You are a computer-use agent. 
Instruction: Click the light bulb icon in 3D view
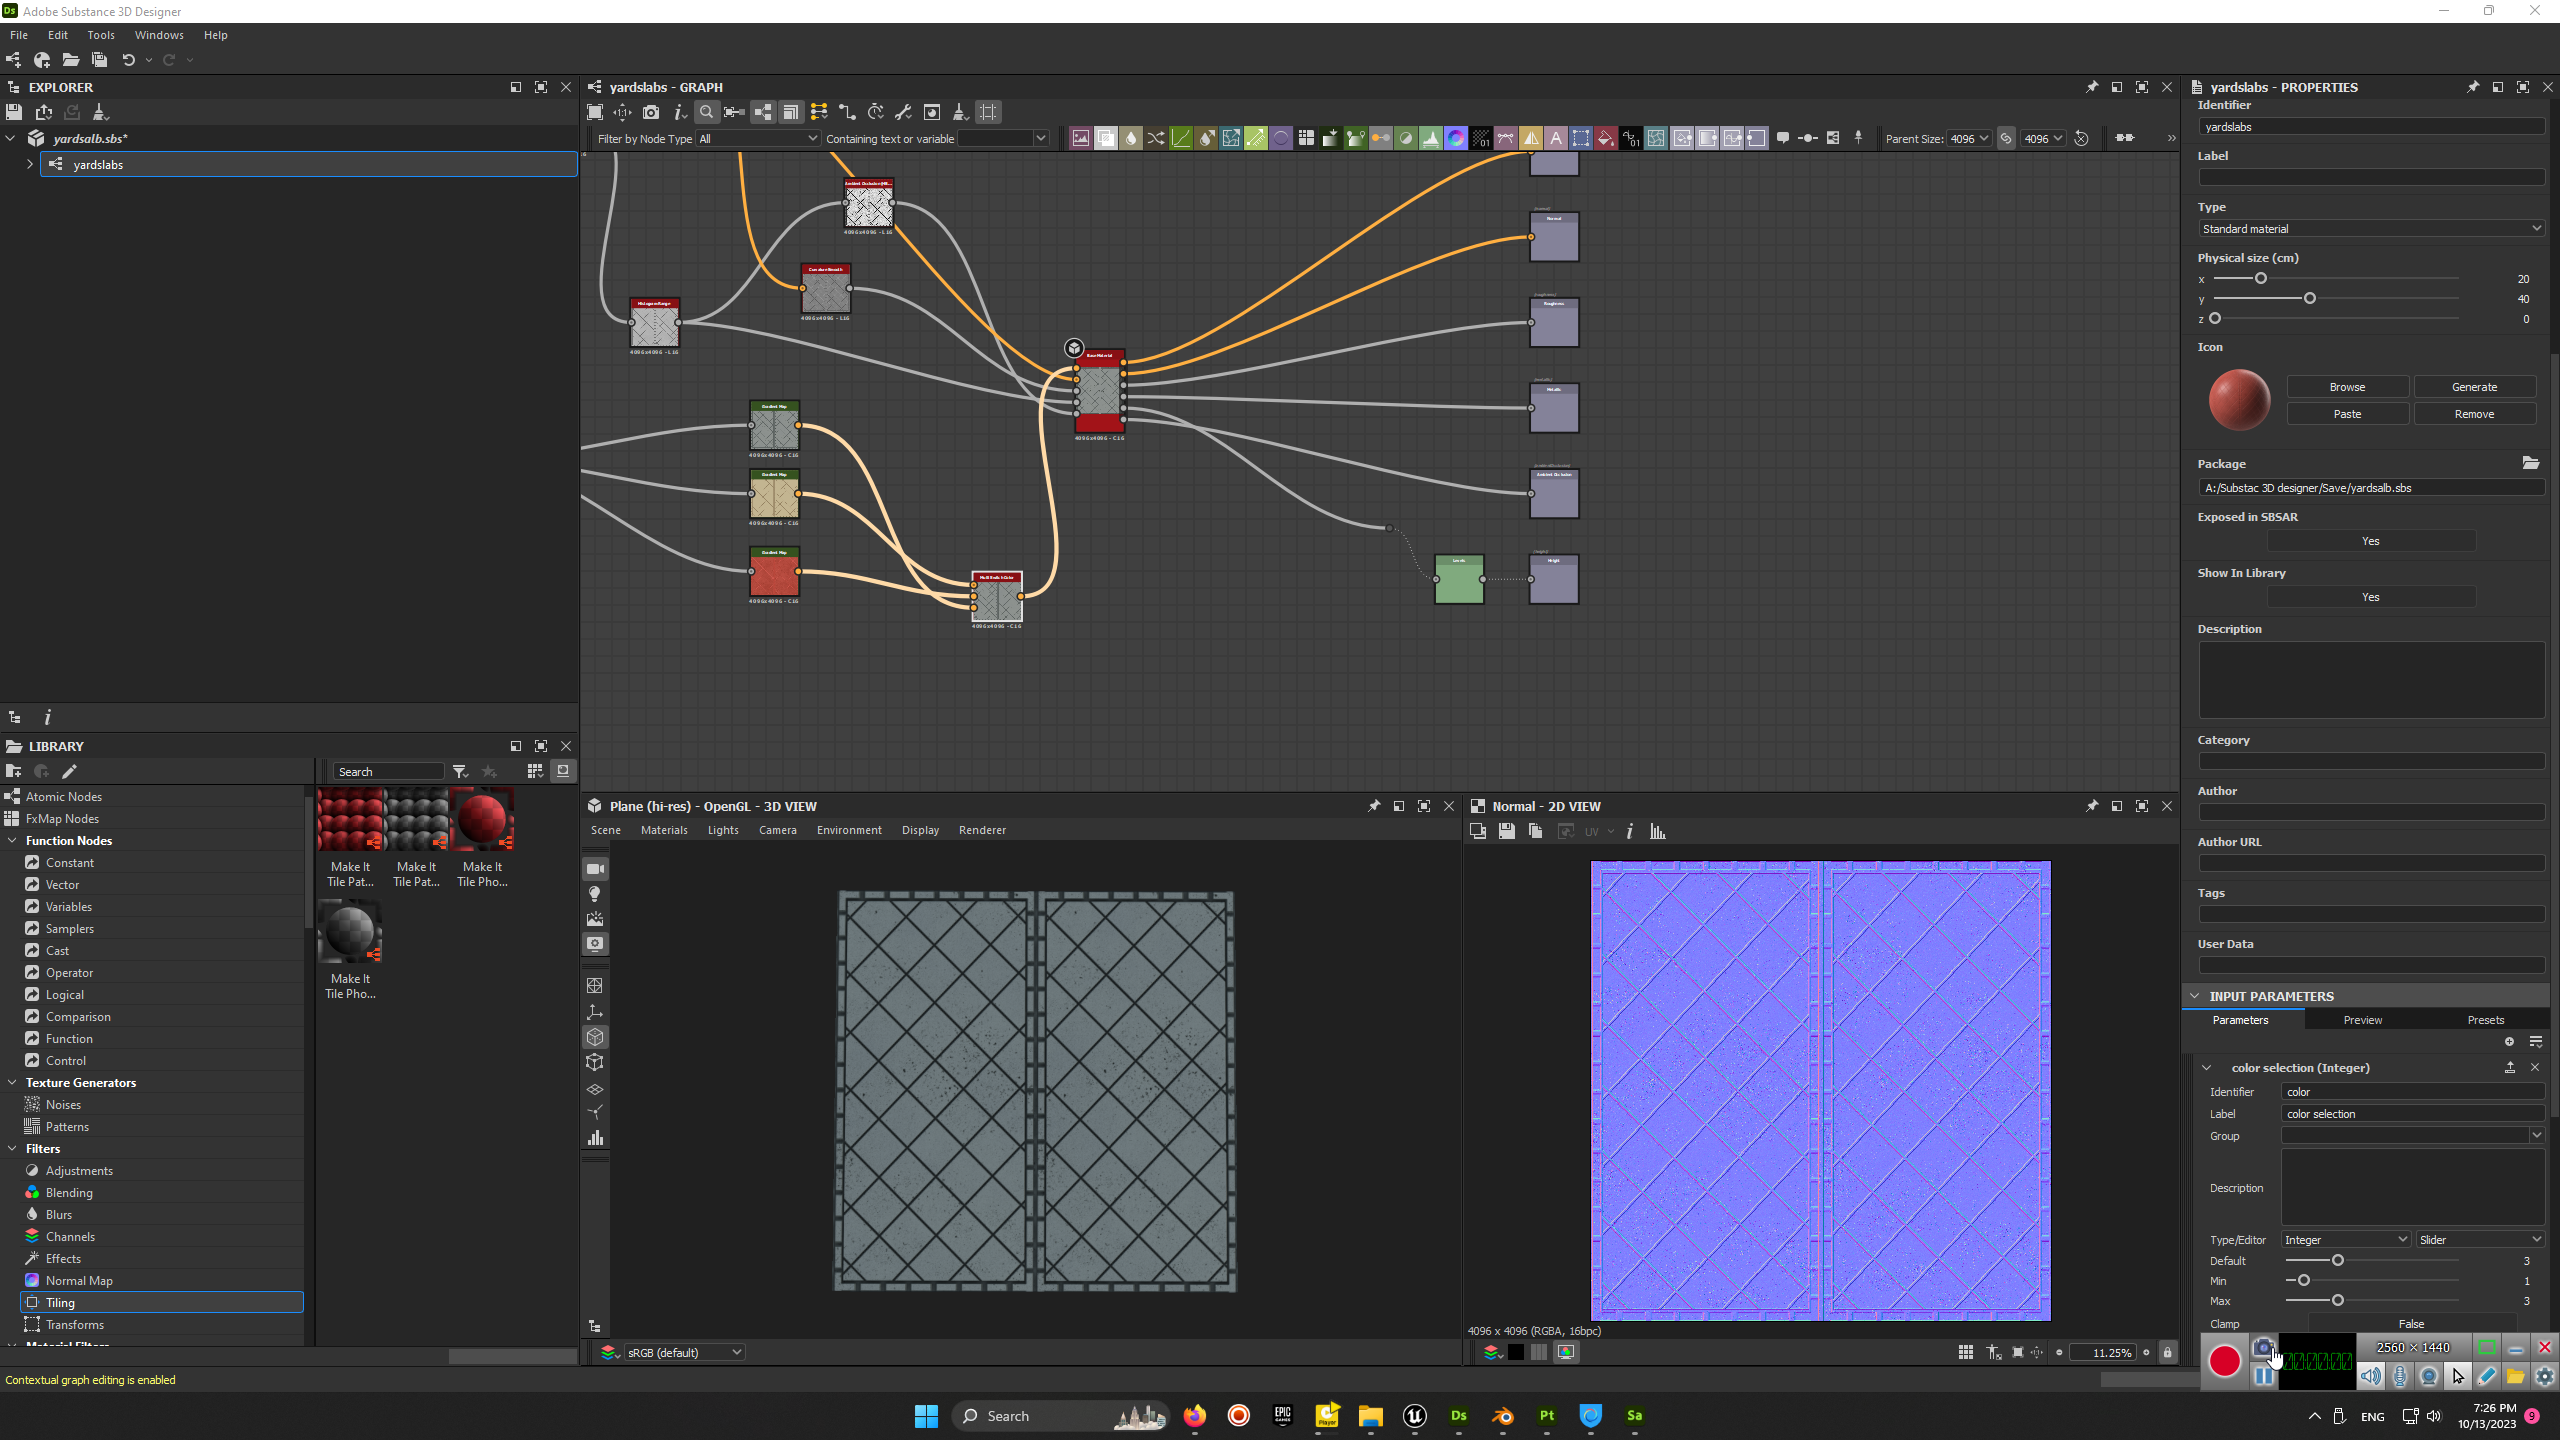[x=595, y=894]
